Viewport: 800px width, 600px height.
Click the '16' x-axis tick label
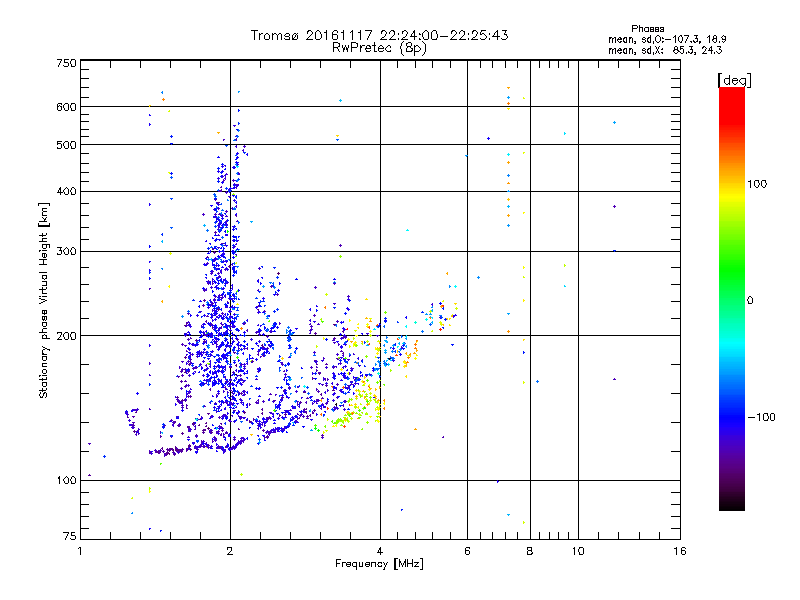(x=680, y=551)
